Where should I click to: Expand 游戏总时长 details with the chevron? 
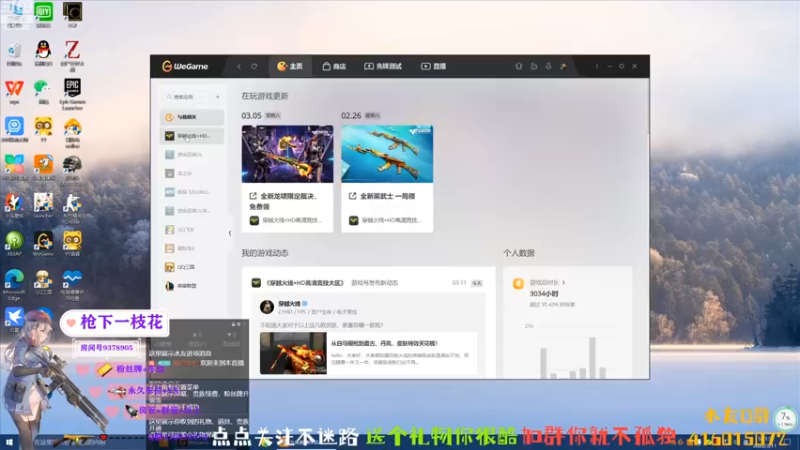click(563, 282)
